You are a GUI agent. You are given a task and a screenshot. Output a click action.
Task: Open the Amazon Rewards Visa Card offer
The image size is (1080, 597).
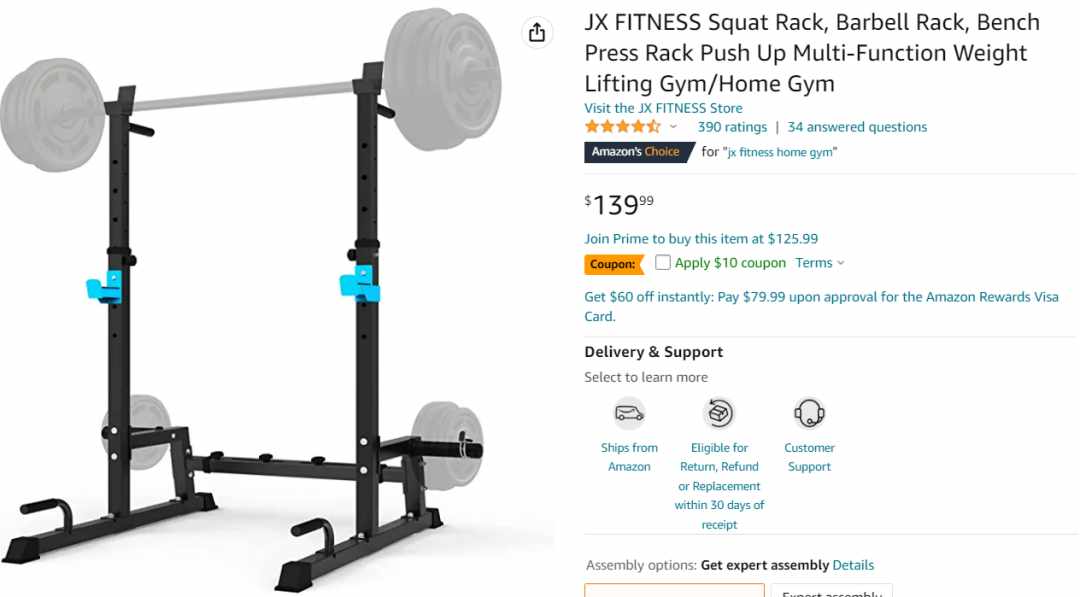[821, 306]
